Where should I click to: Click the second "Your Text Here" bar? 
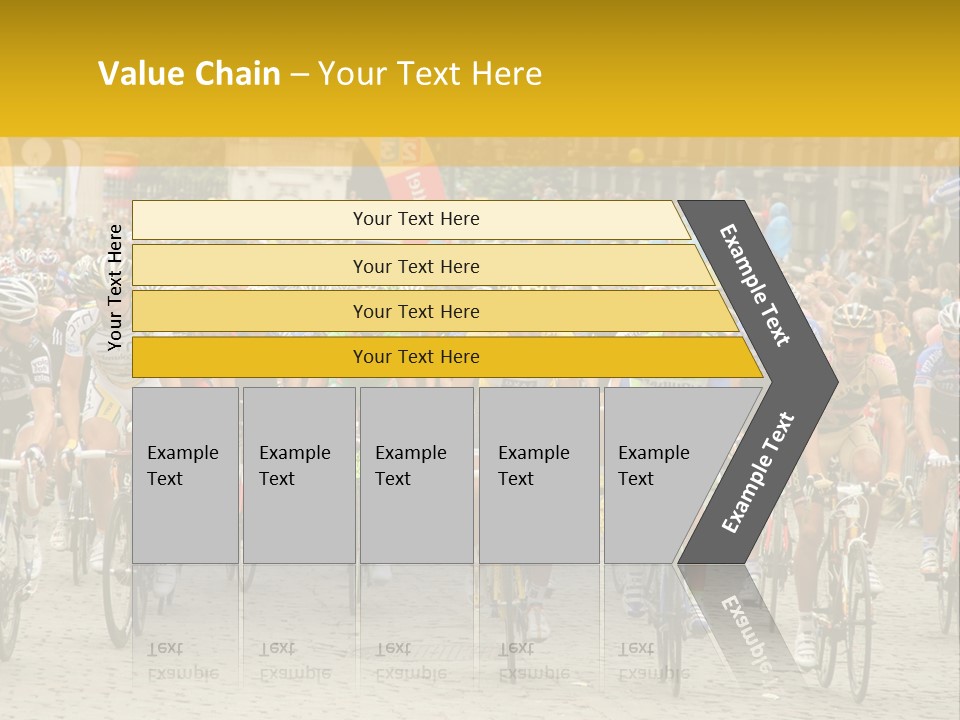415,266
